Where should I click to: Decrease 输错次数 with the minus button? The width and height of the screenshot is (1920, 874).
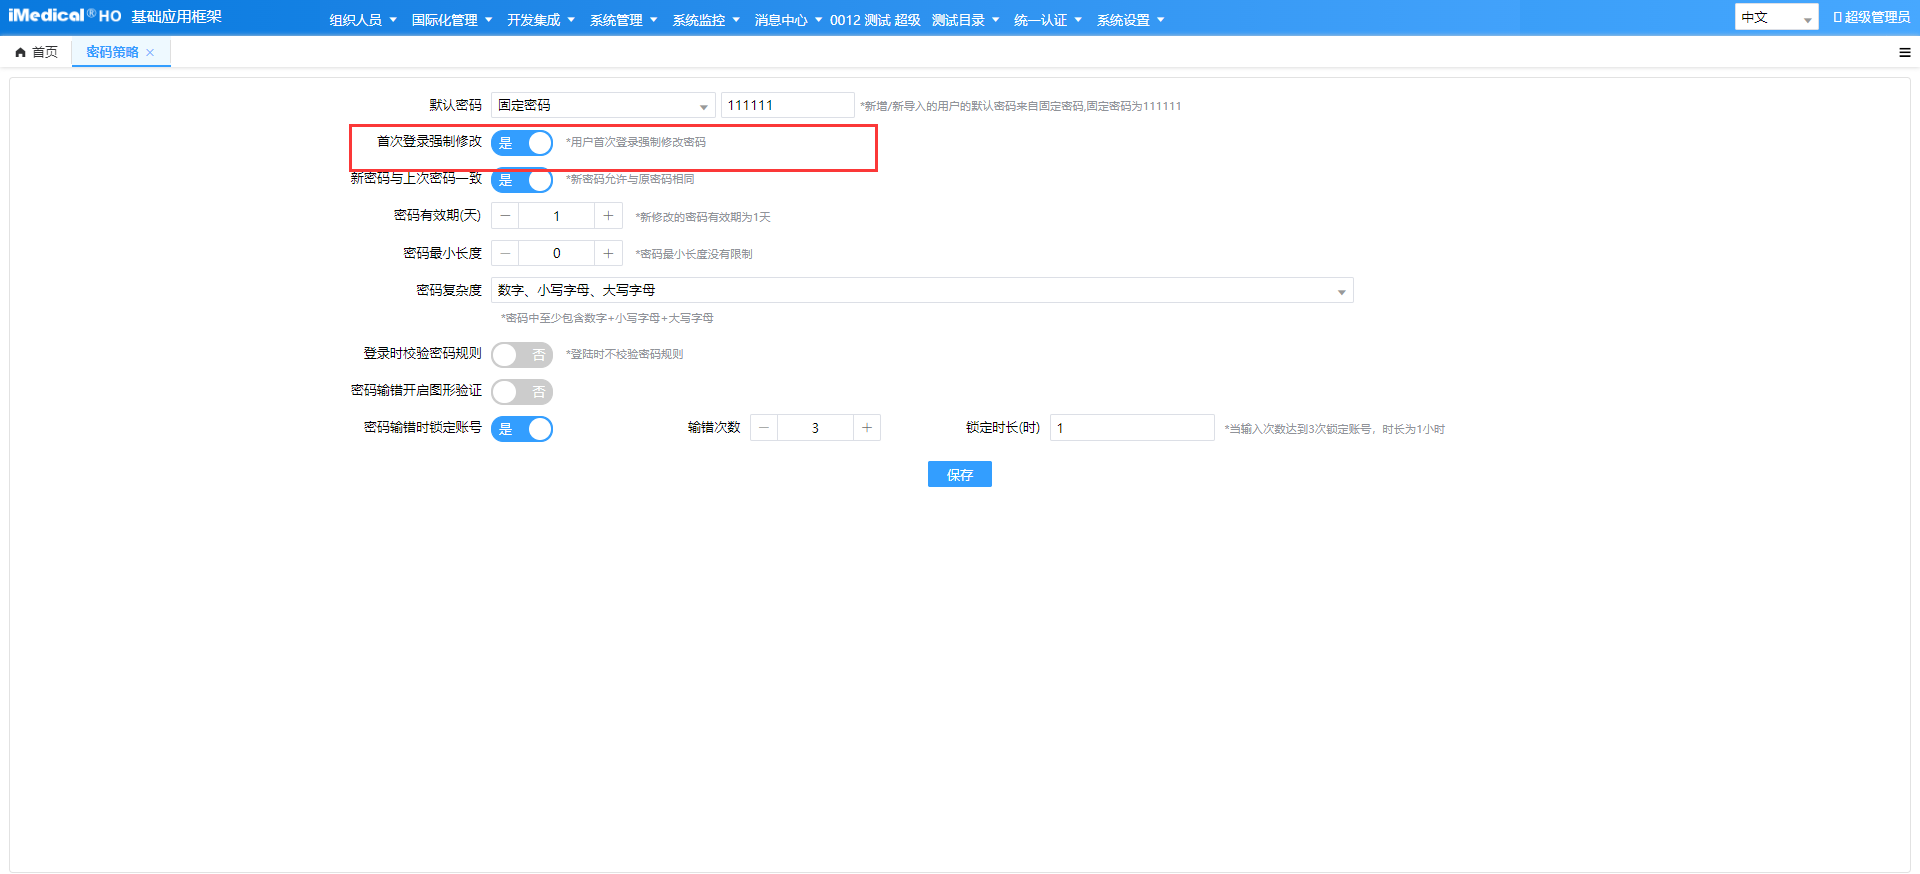(764, 428)
